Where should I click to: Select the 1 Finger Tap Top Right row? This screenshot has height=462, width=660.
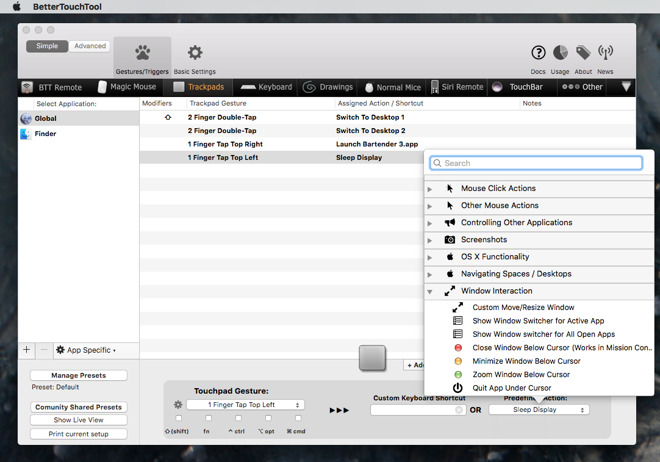tap(387, 144)
